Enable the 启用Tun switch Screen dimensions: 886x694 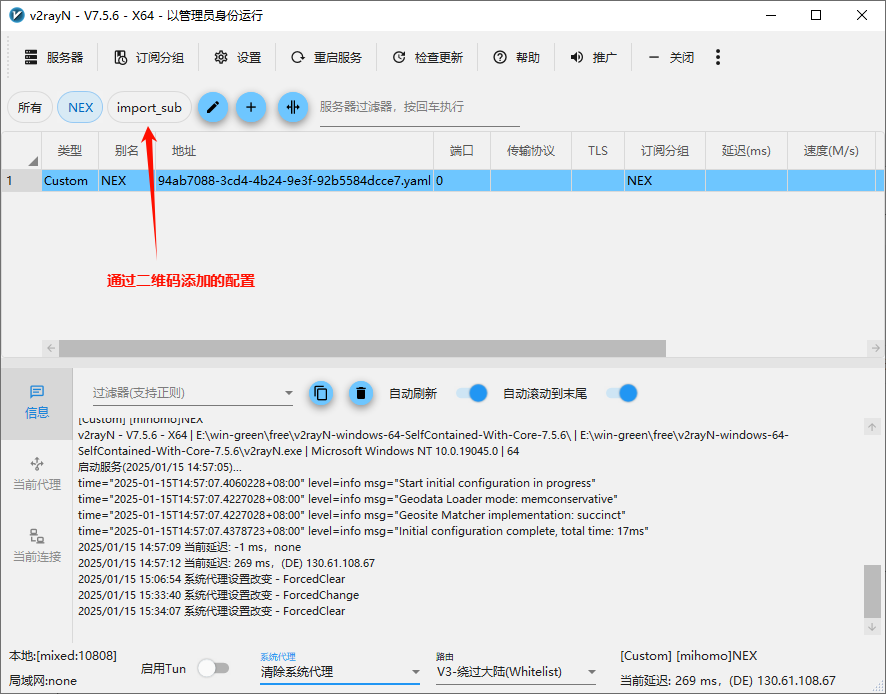tap(213, 668)
